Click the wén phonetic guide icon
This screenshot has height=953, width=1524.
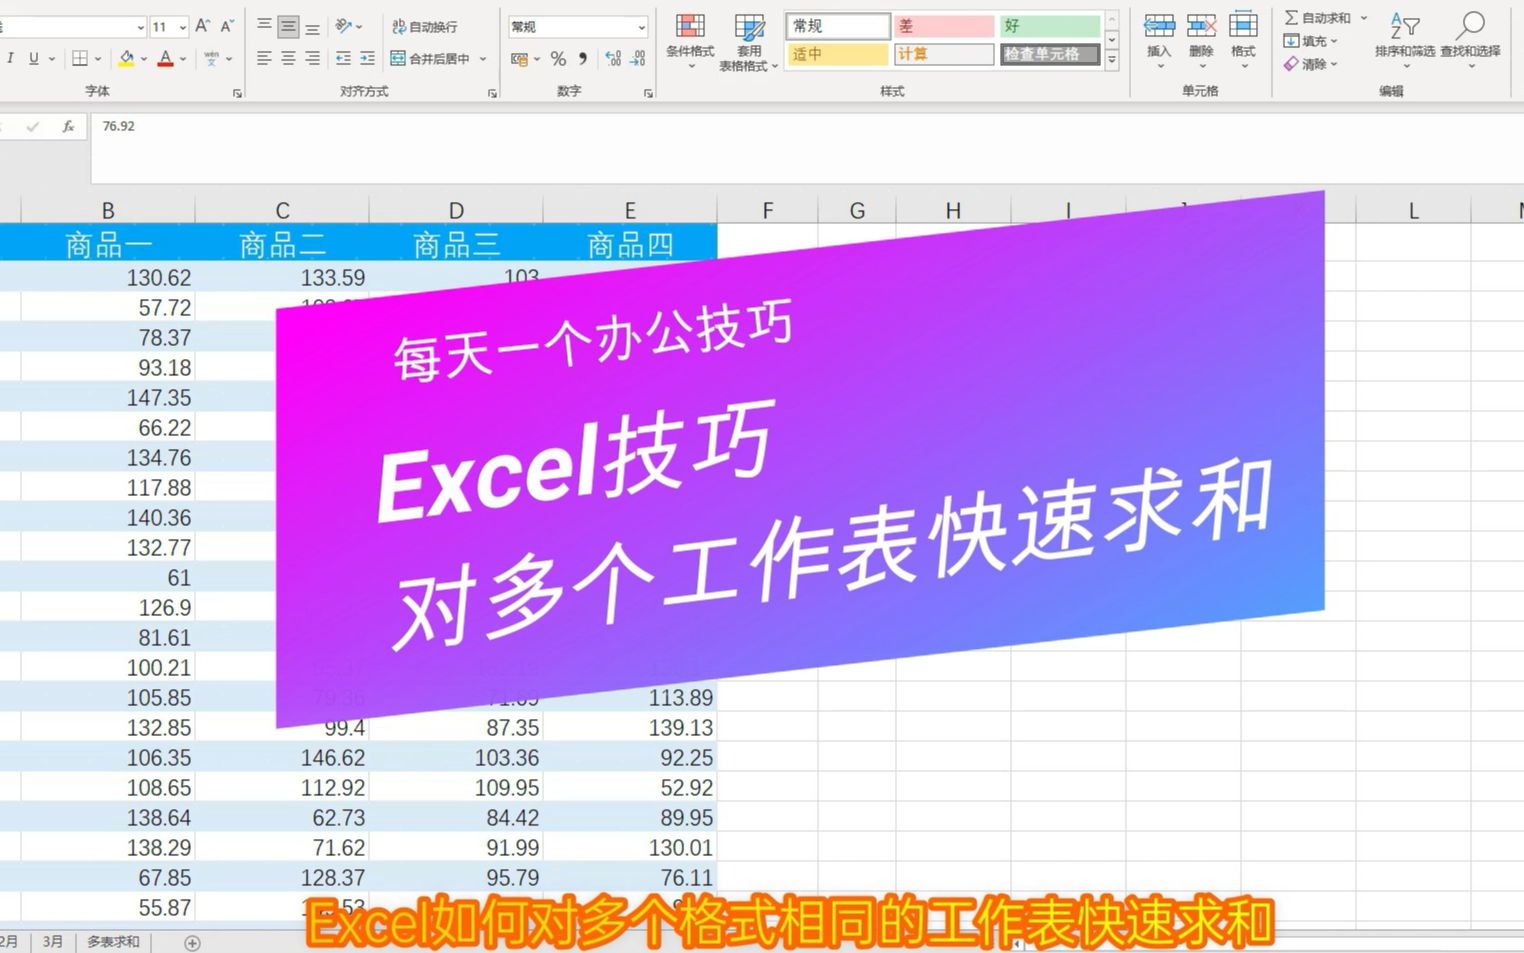pos(211,59)
